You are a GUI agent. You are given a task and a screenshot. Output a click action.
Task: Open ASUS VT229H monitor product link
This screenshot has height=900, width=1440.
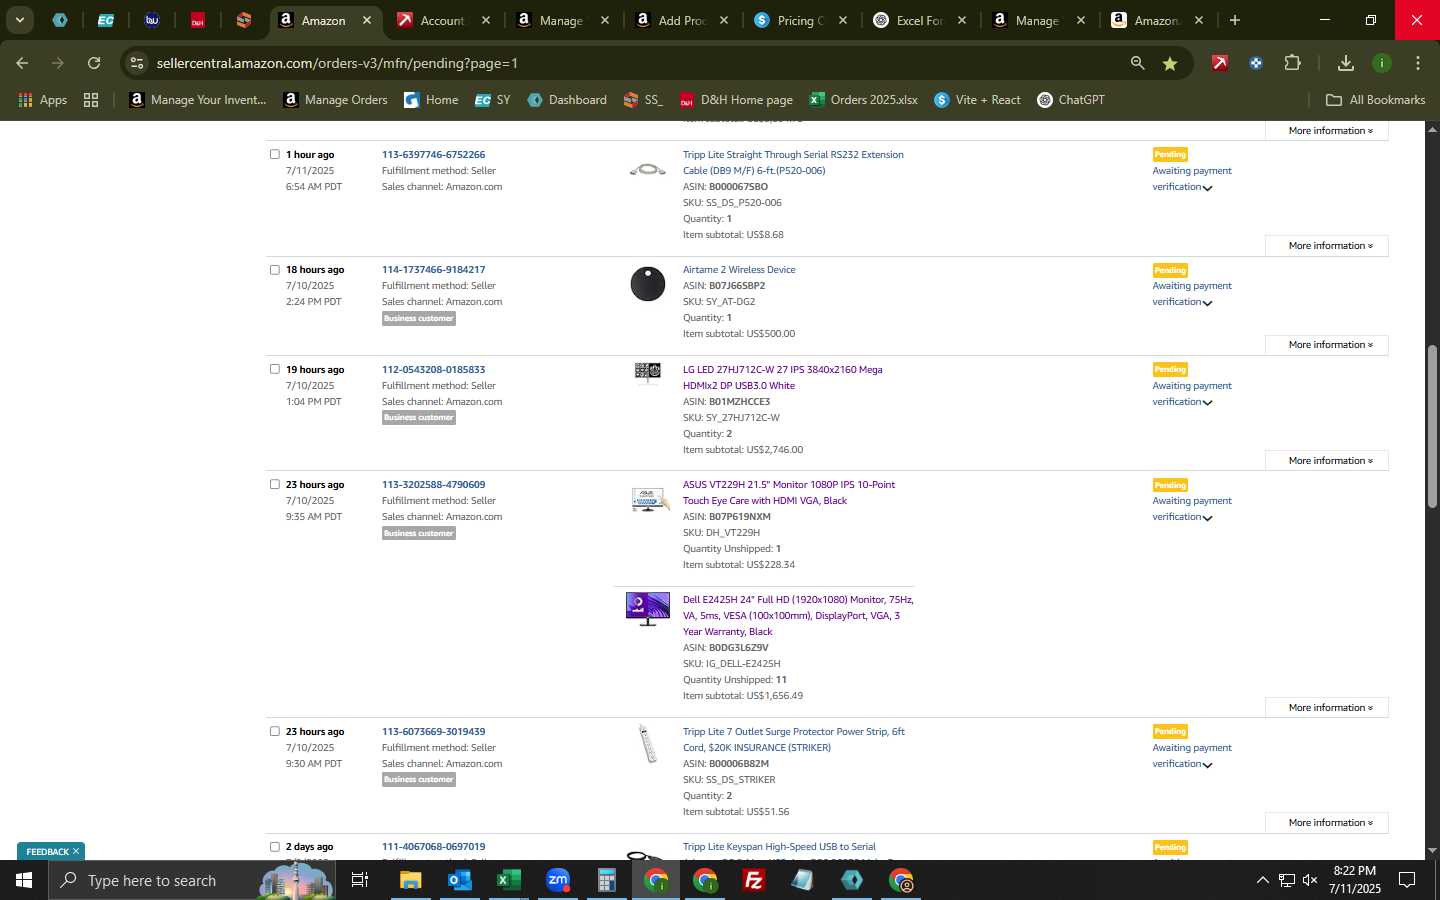[x=789, y=492]
